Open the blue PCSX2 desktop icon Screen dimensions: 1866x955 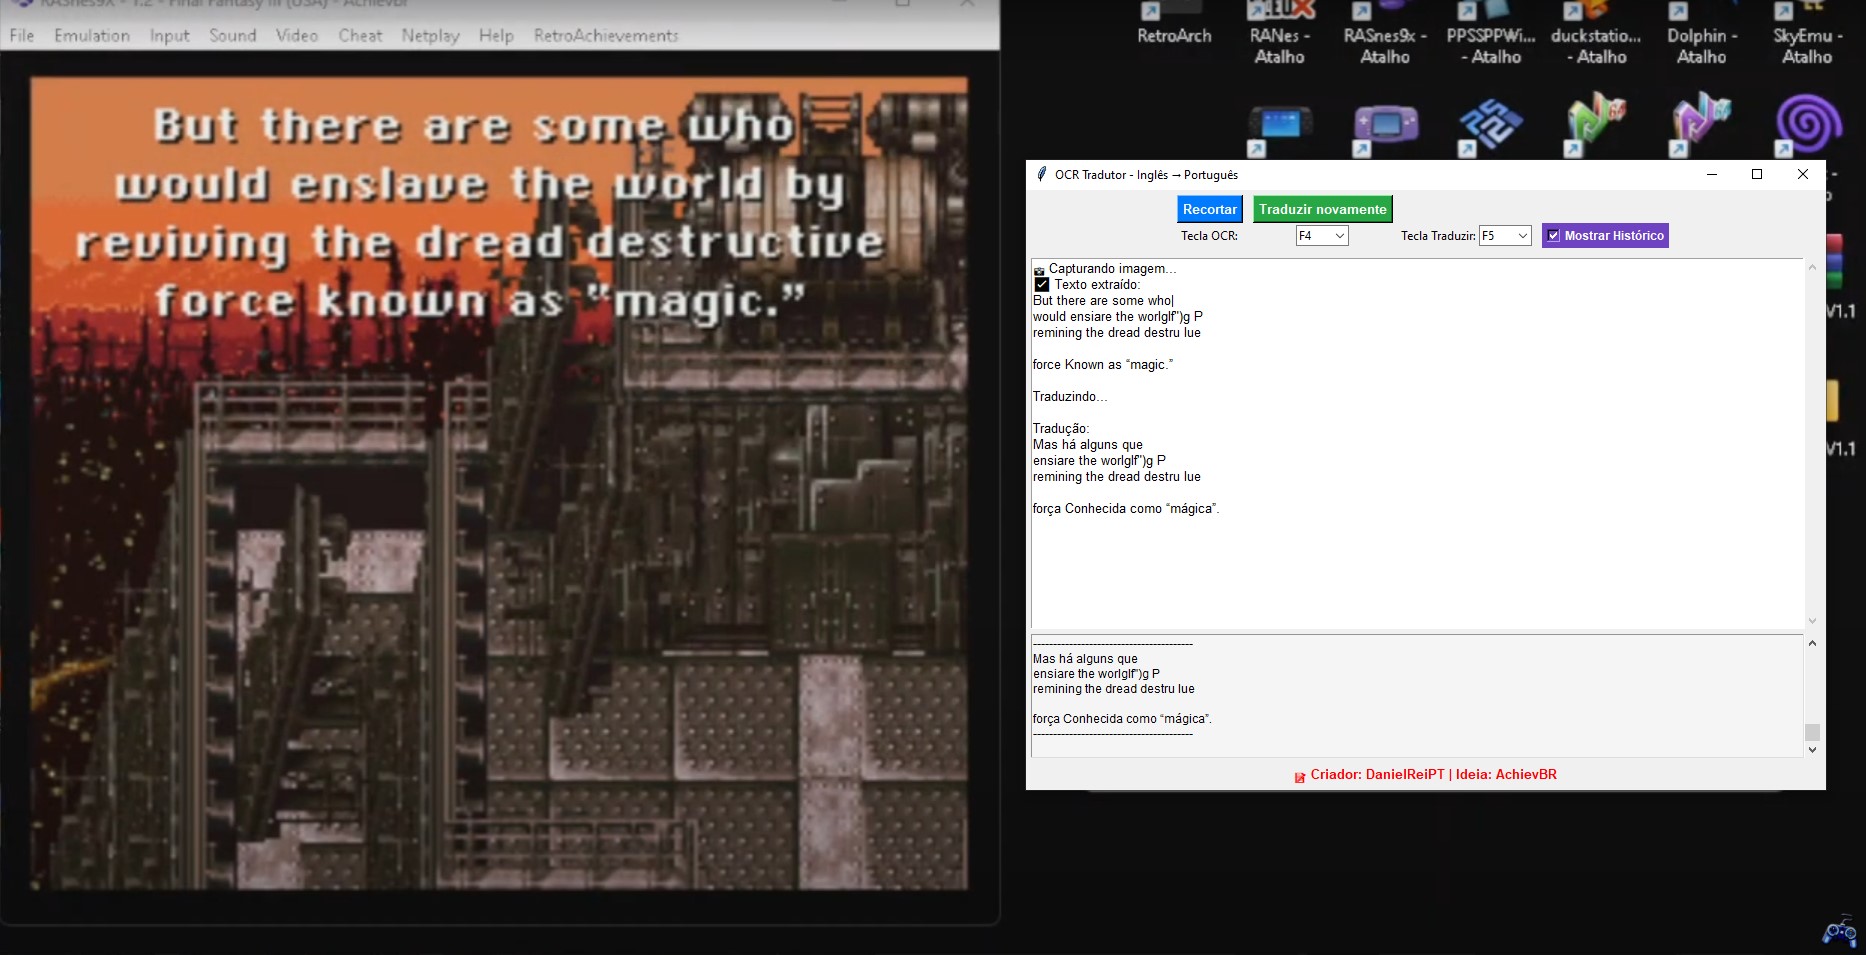click(1490, 127)
